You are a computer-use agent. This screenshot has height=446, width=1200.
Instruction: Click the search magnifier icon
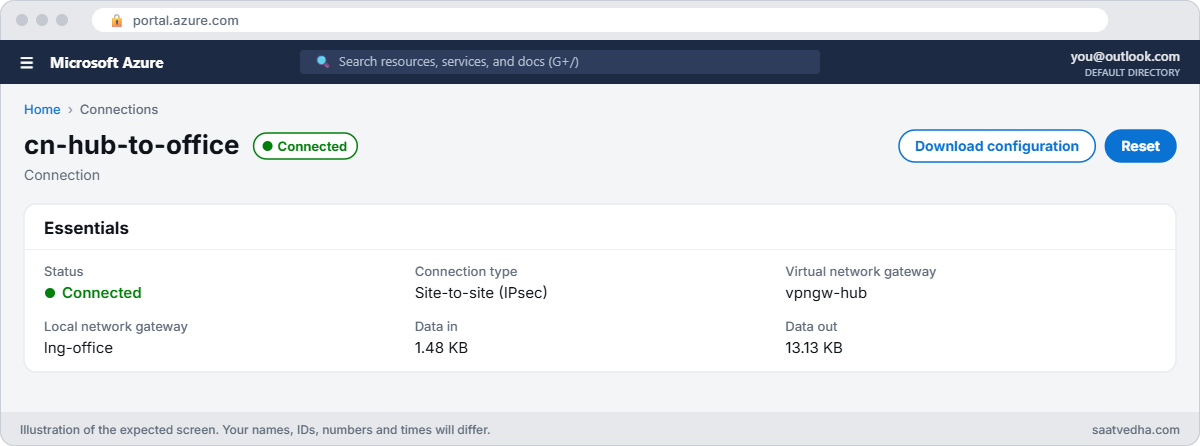[x=323, y=62]
